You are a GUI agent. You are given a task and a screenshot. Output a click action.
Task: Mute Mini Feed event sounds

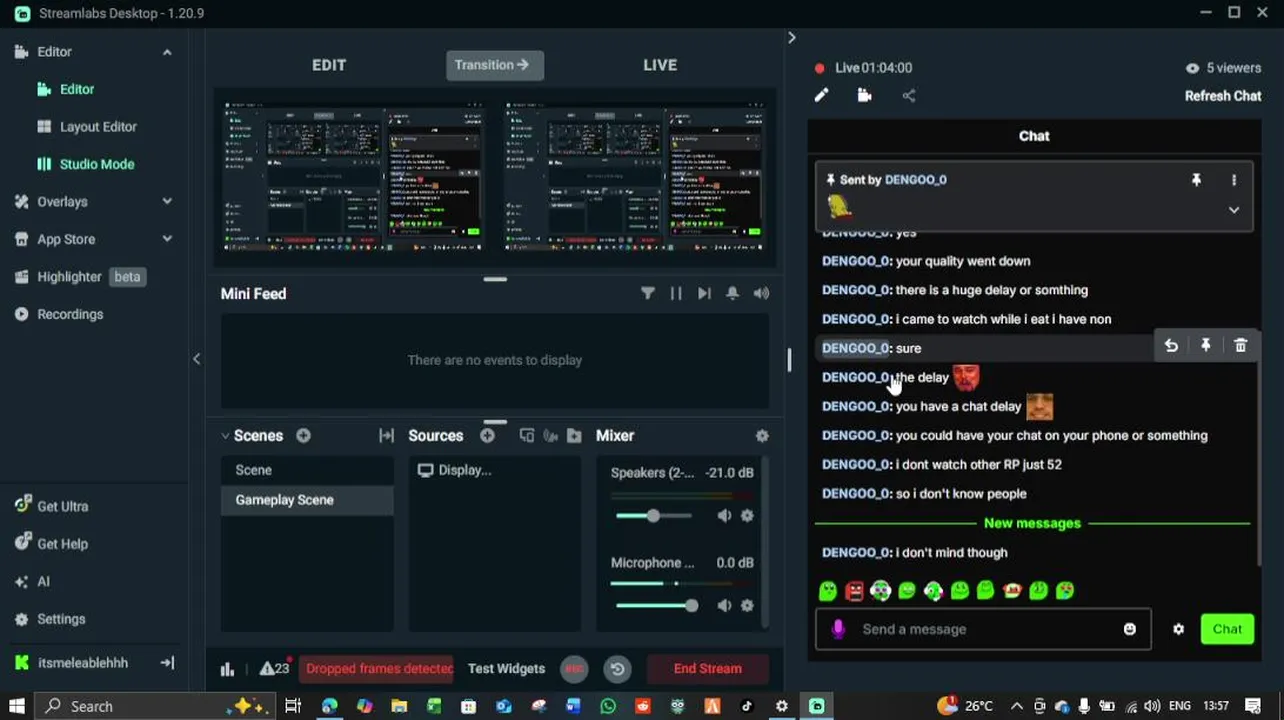[762, 293]
